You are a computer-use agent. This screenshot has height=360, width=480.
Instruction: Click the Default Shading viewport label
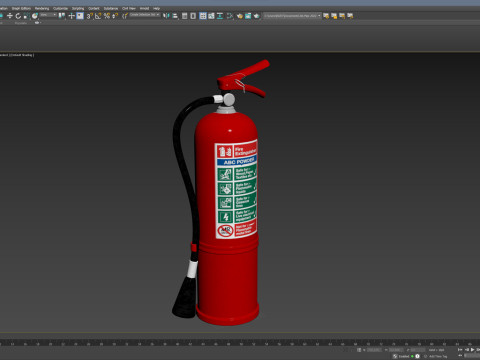point(22,55)
